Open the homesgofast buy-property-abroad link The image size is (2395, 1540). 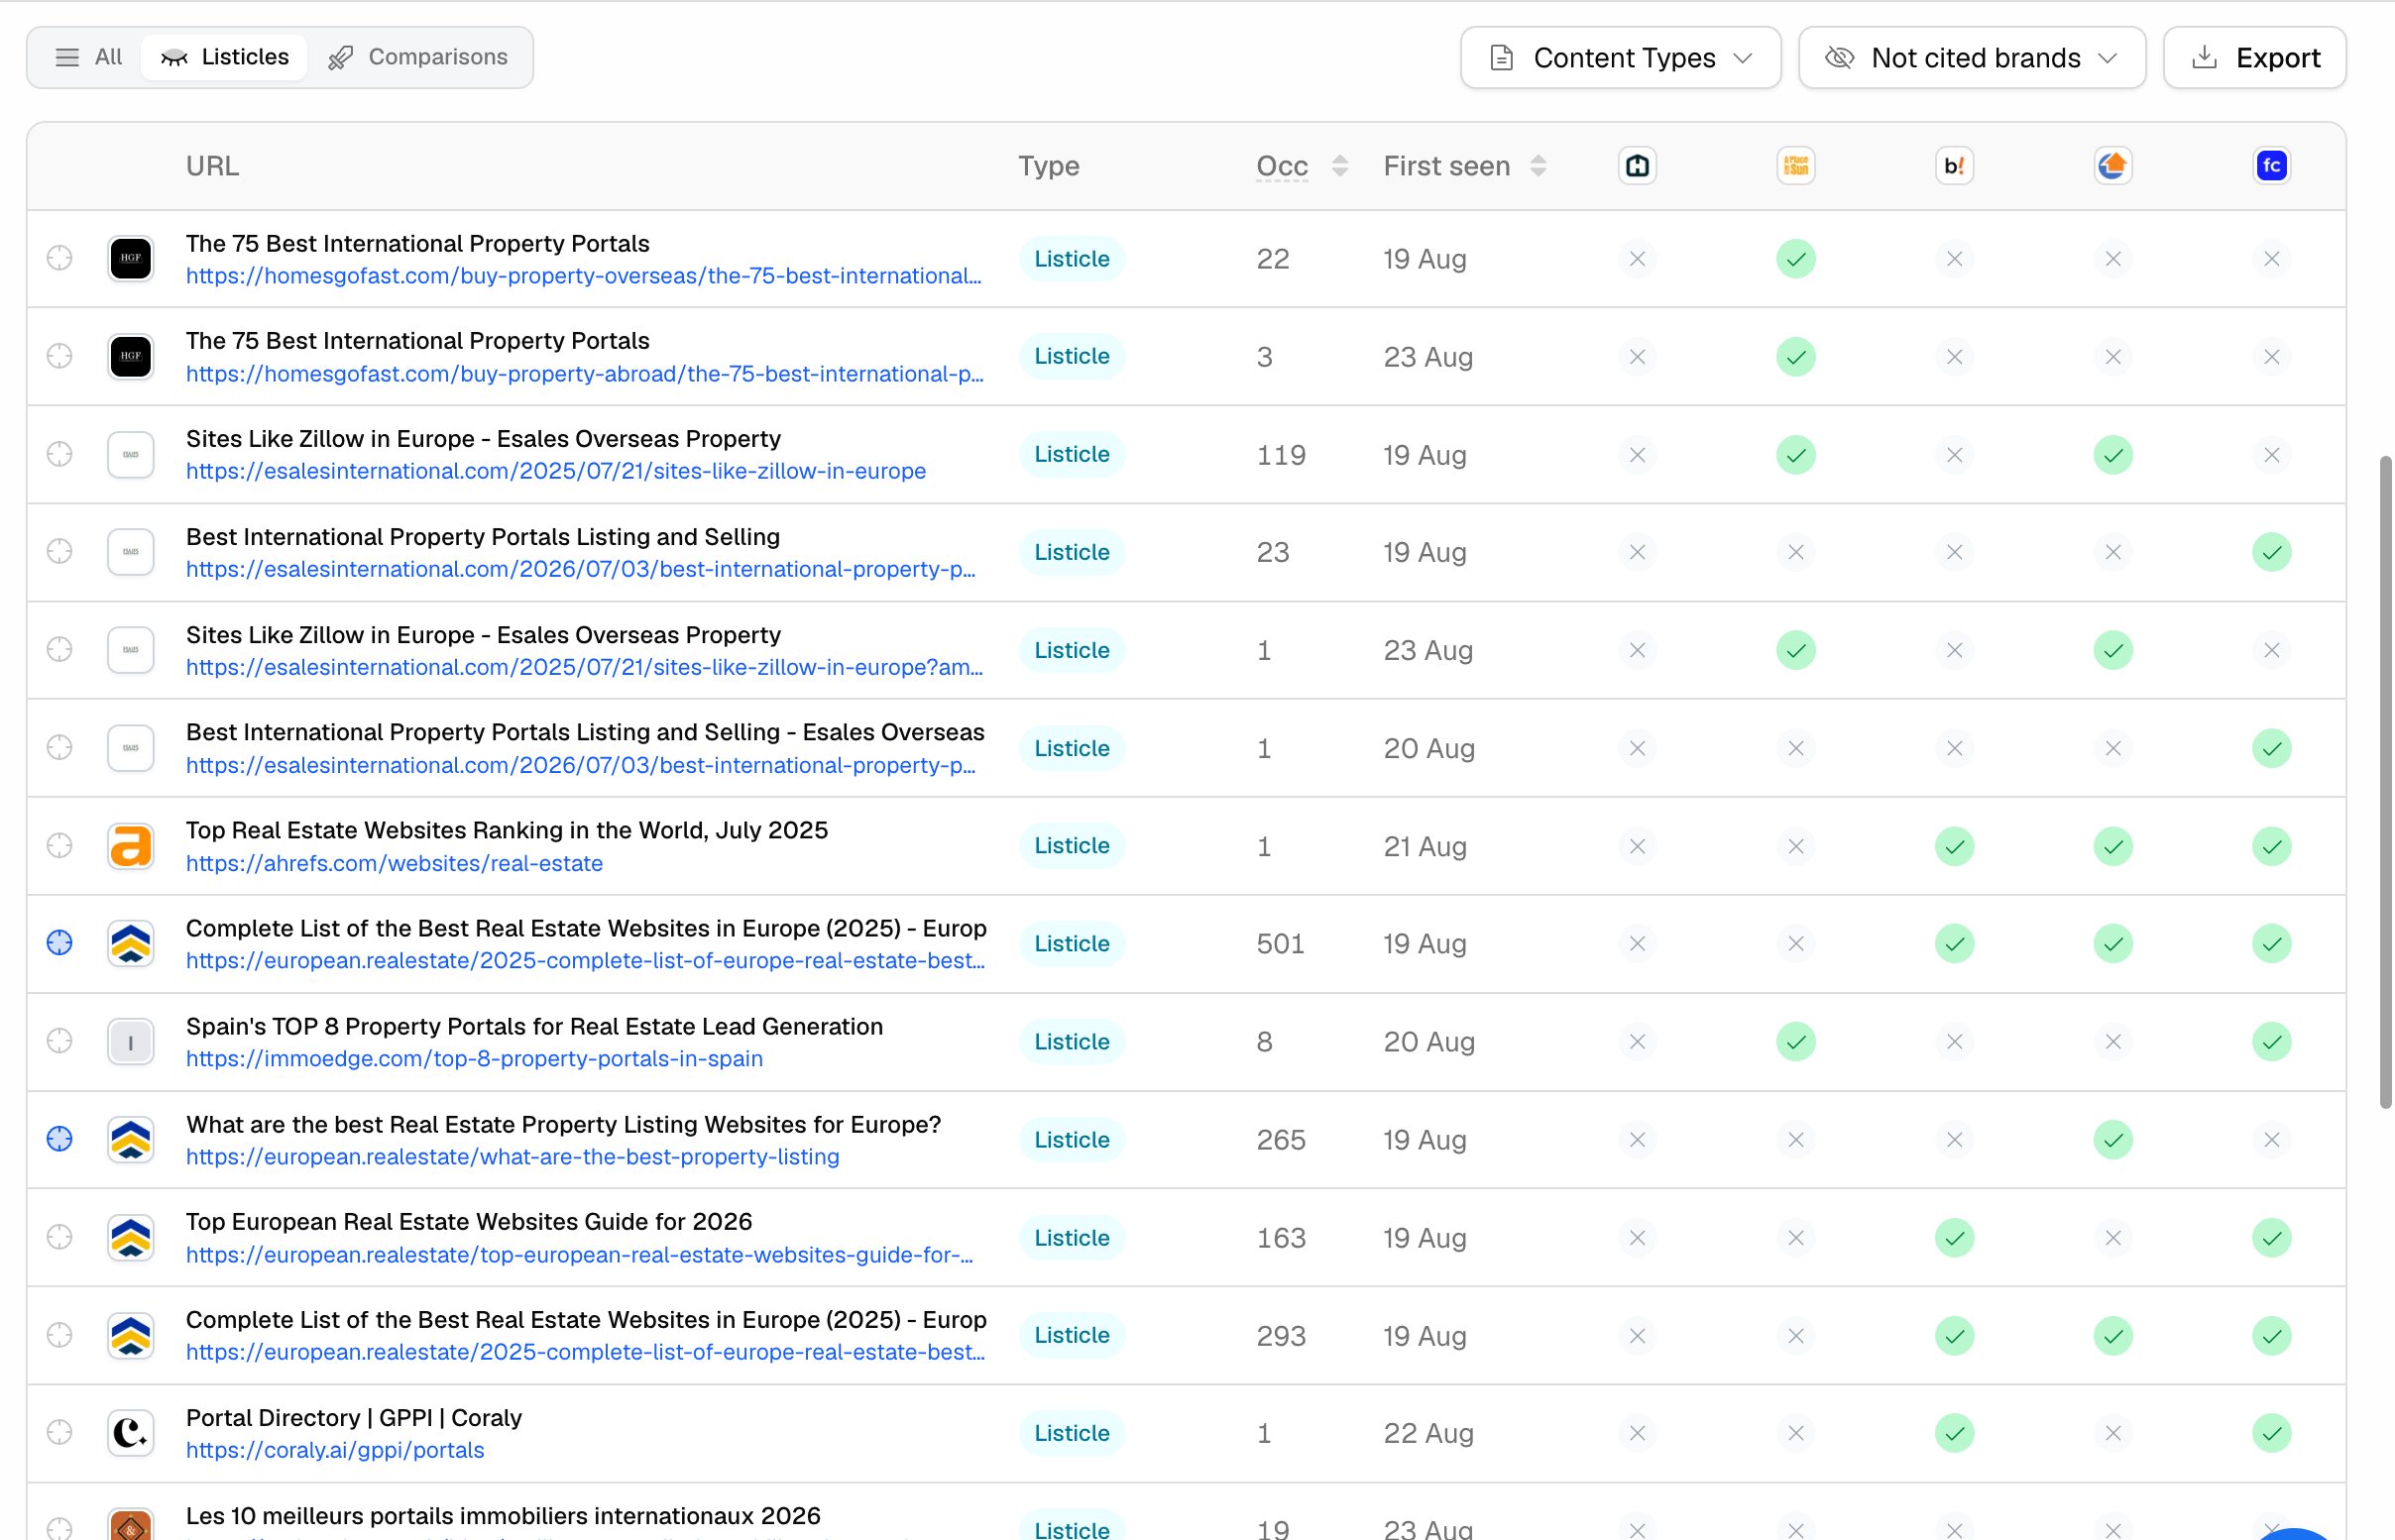tap(585, 374)
